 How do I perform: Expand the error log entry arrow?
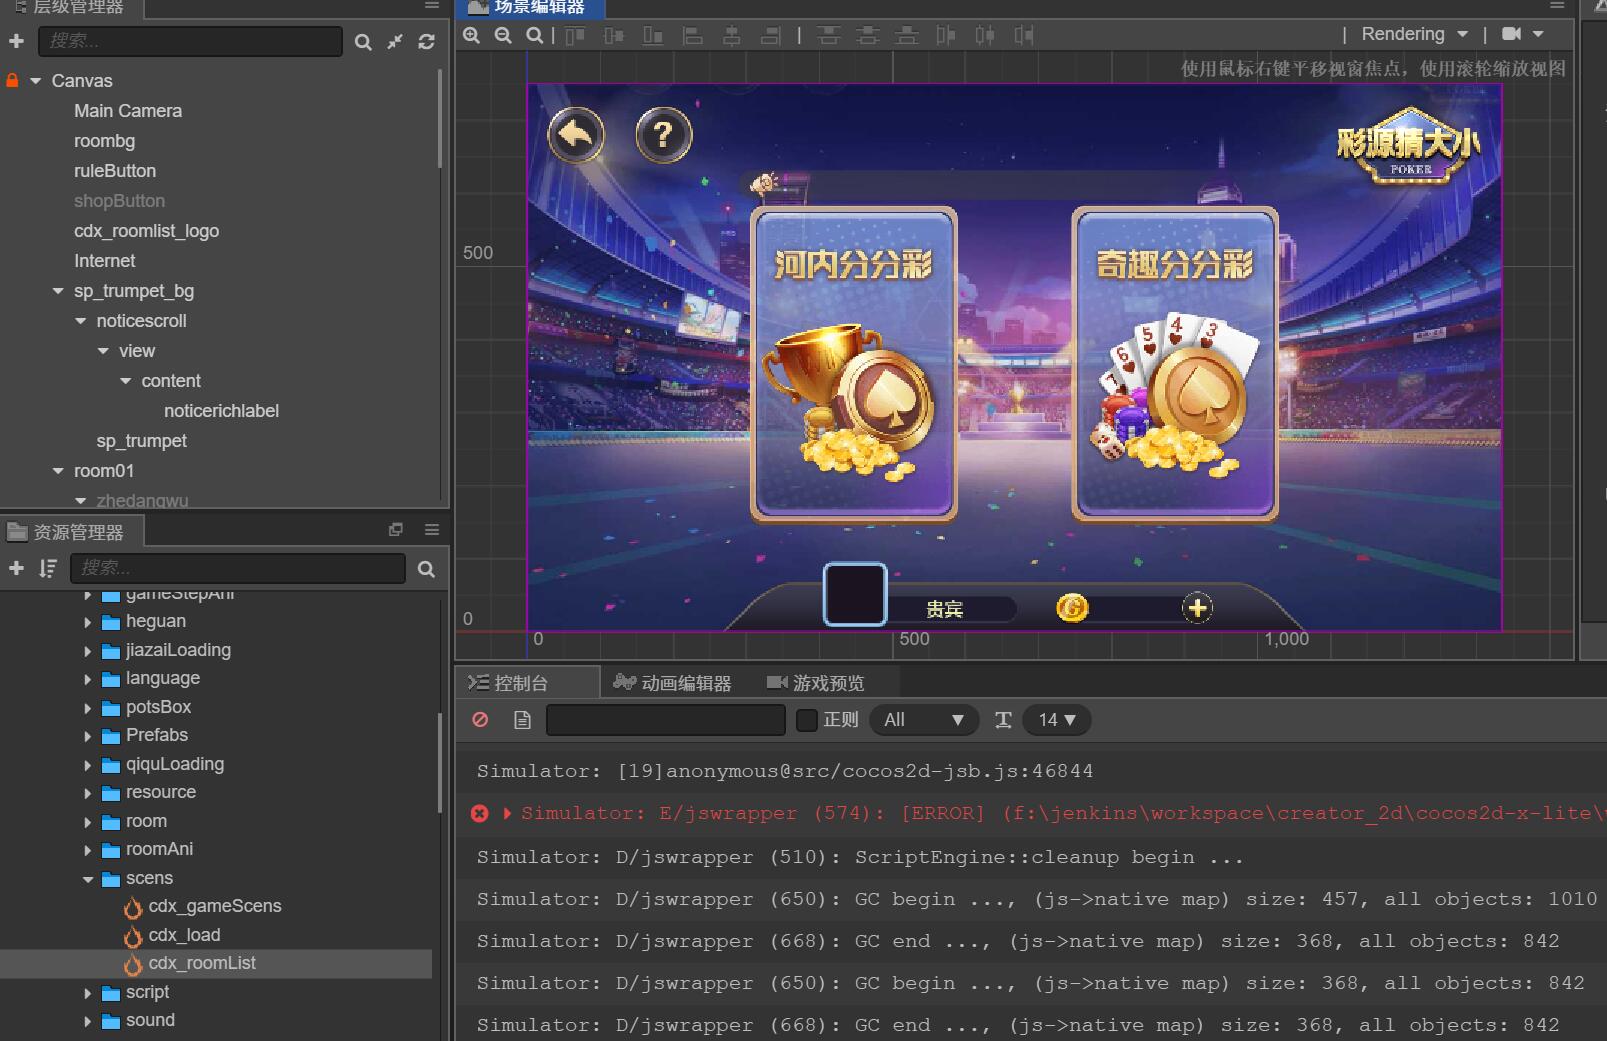507,813
